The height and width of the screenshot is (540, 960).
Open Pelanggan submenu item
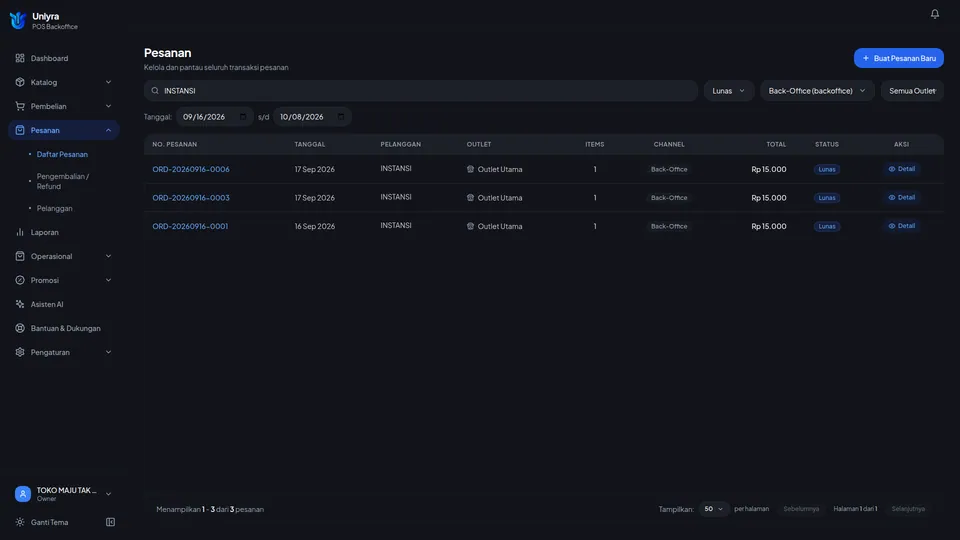point(54,208)
